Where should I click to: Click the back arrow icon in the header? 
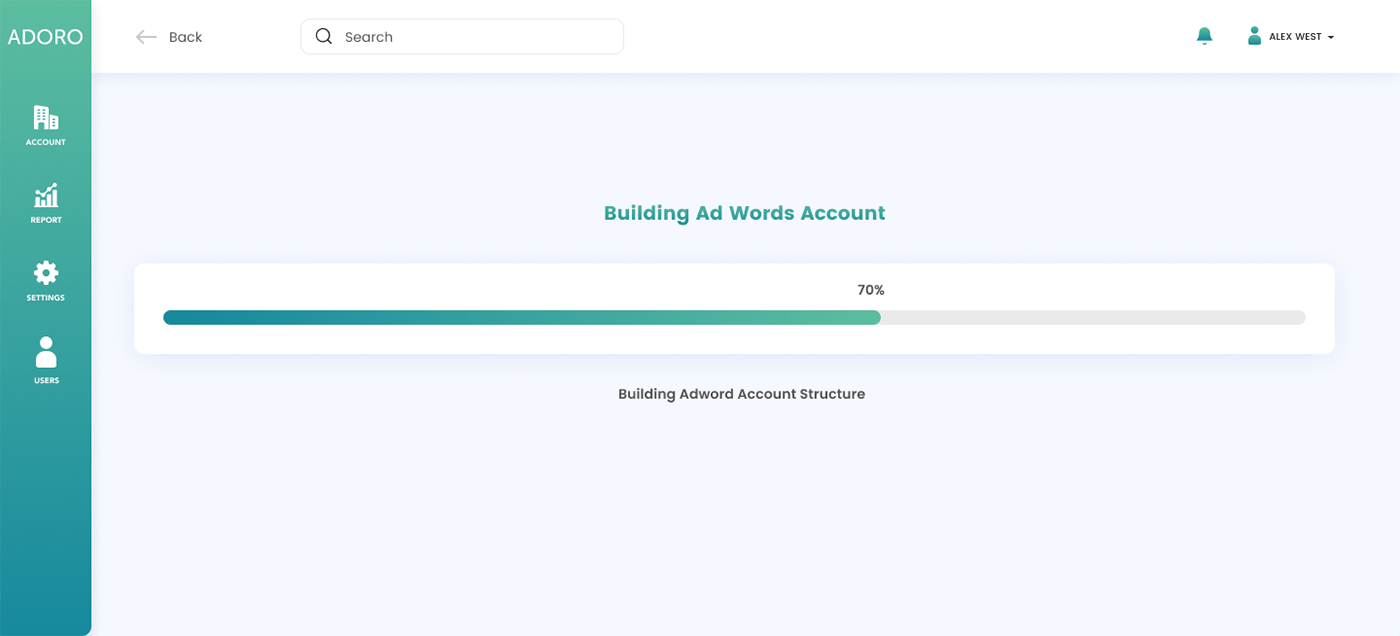pyautogui.click(x=144, y=36)
